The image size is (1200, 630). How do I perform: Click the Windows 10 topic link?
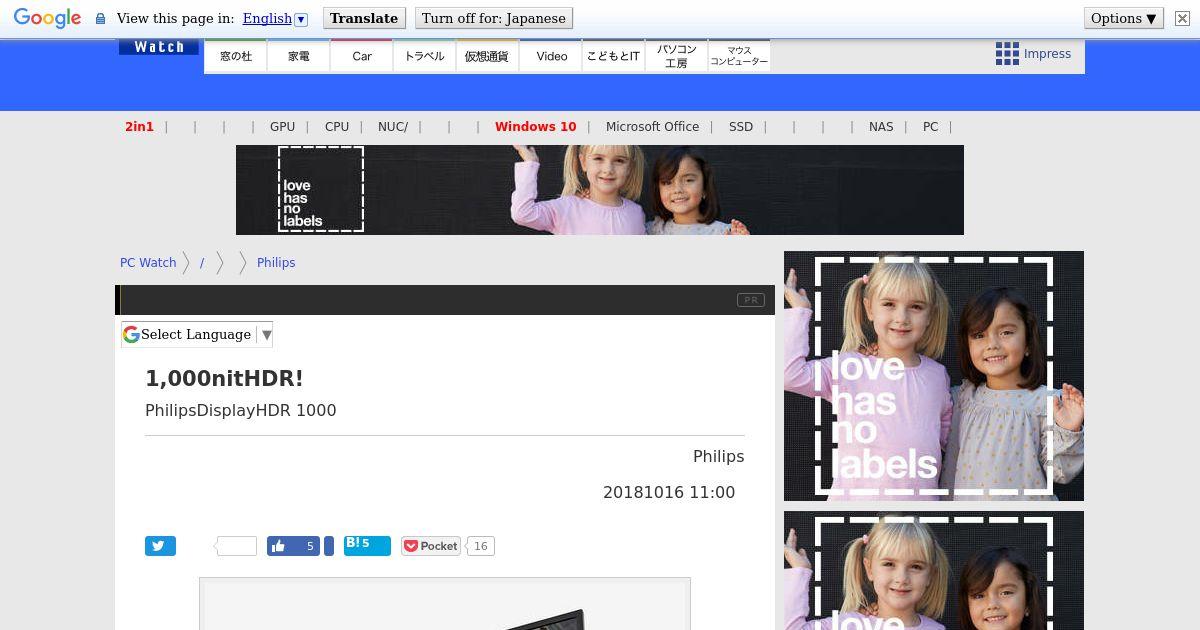click(536, 127)
